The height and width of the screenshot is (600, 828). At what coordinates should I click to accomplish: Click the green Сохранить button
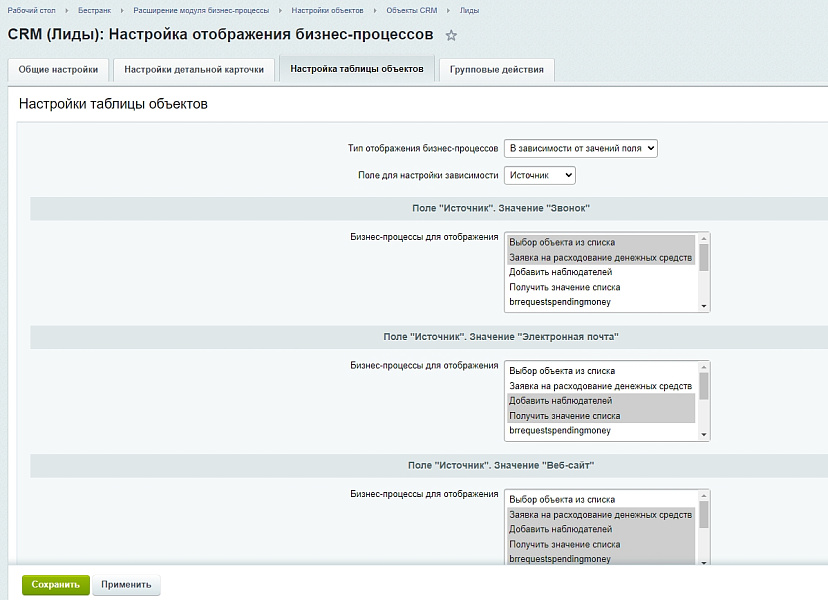[x=56, y=585]
